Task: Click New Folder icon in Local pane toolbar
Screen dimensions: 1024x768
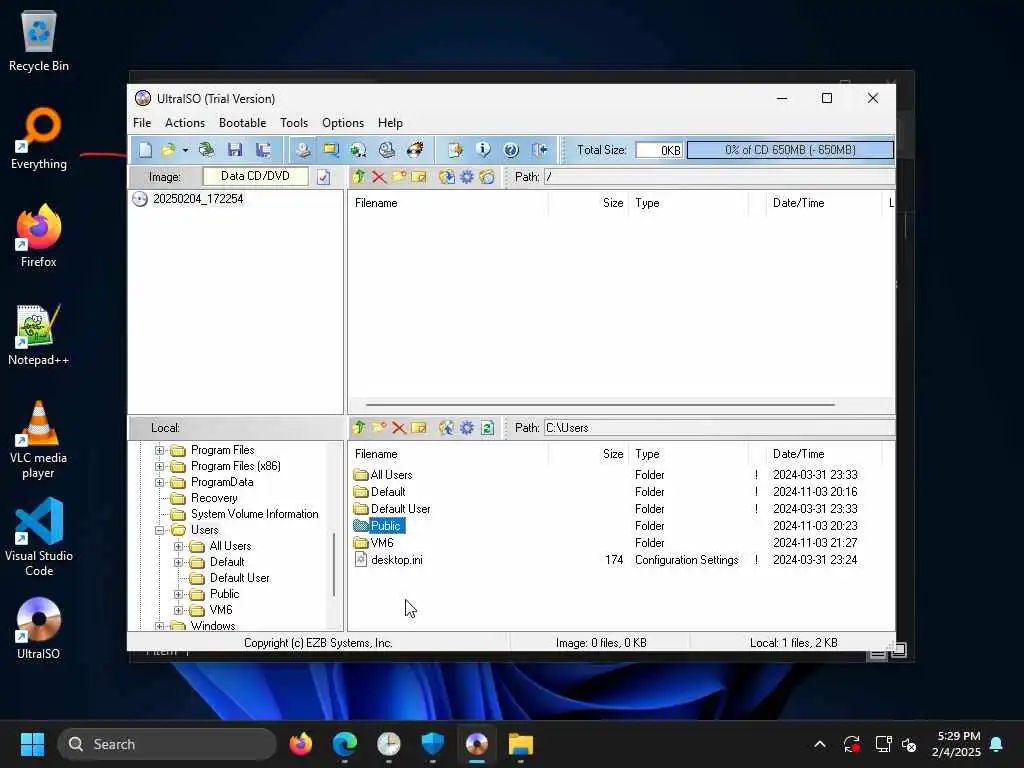Action: 379,428
